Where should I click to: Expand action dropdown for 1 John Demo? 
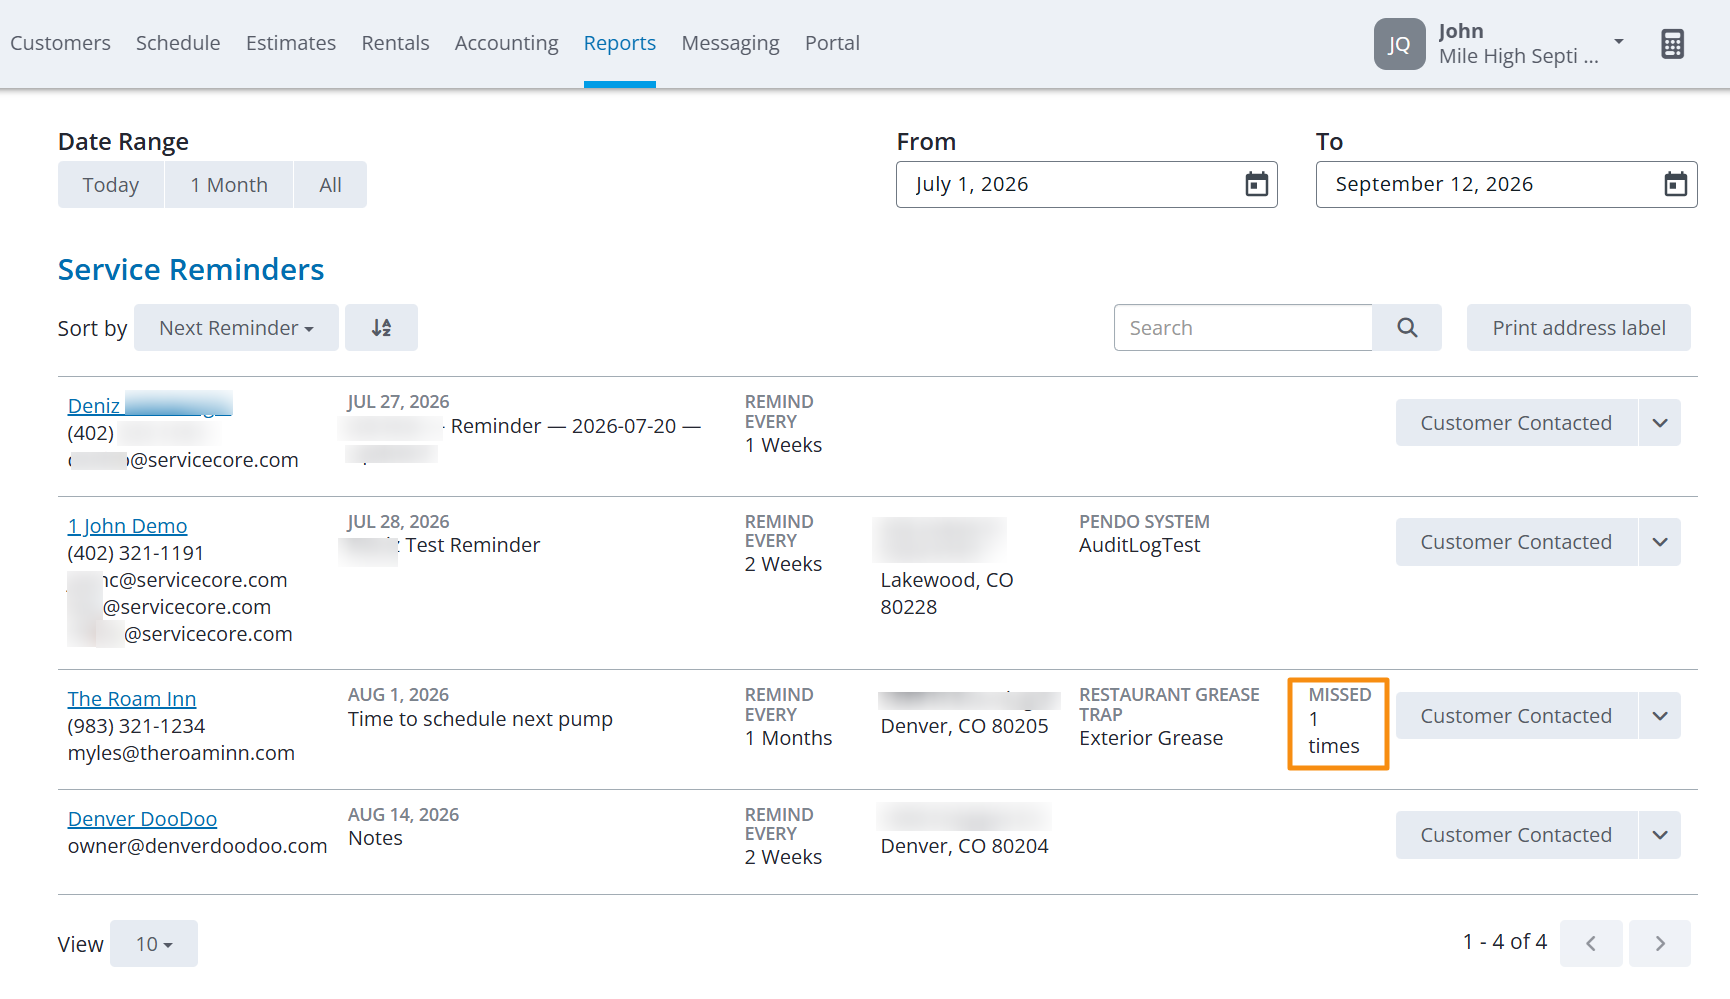click(1660, 542)
